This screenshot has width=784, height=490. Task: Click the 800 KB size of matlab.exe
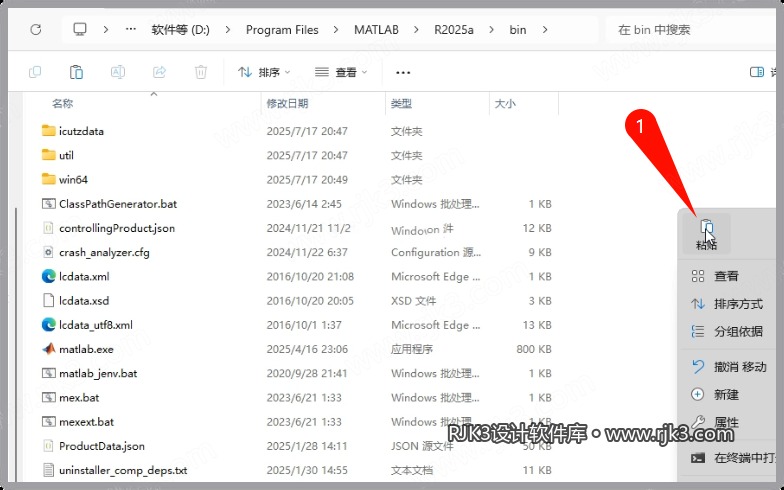534,349
